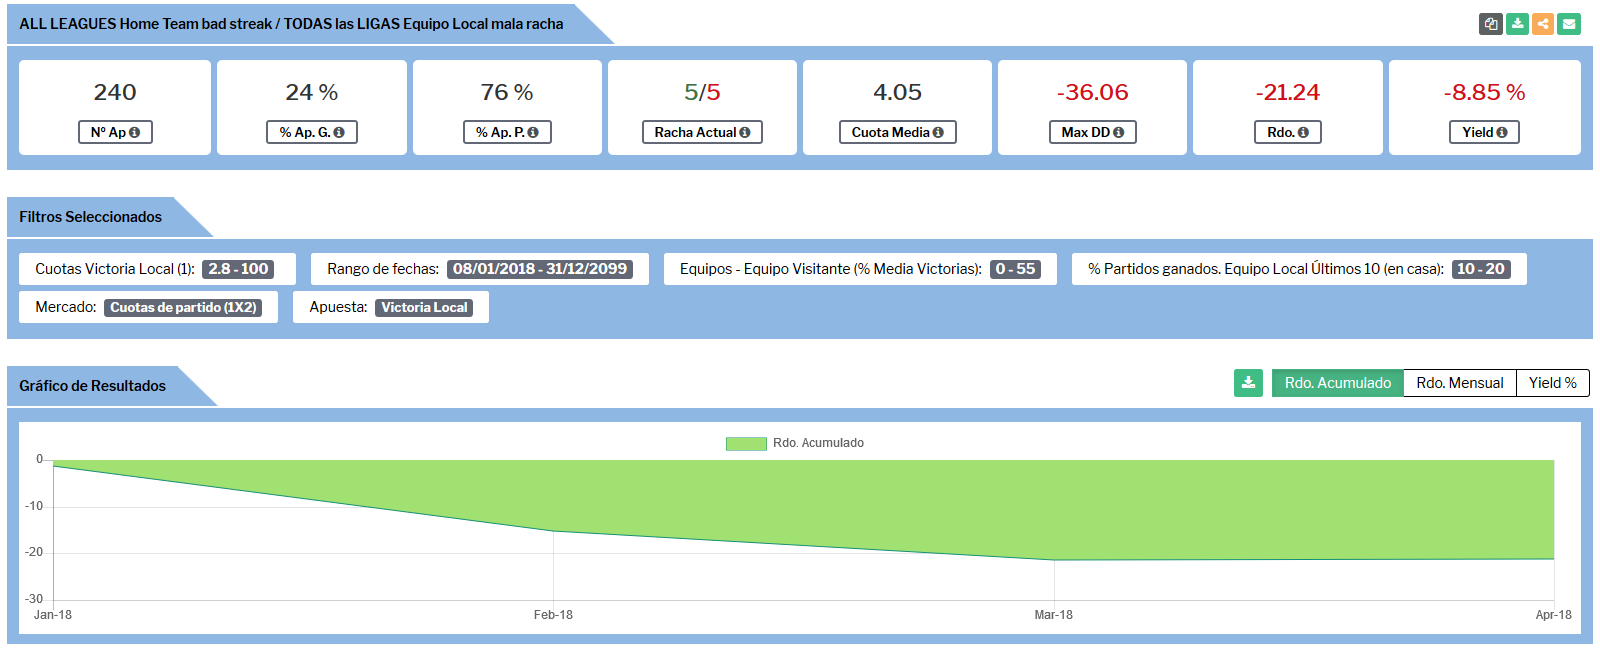Click the Jan-18 x-axis label
The image size is (1600, 655).
(x=53, y=615)
